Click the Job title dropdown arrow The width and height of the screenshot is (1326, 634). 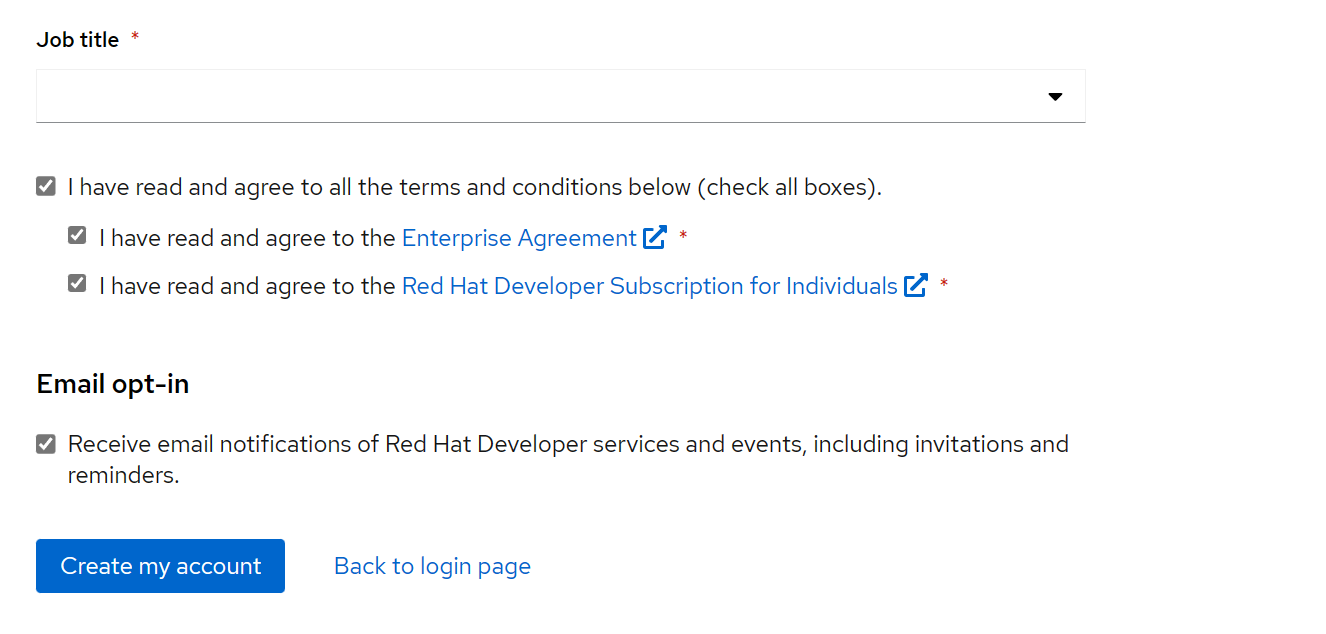[x=1054, y=97]
